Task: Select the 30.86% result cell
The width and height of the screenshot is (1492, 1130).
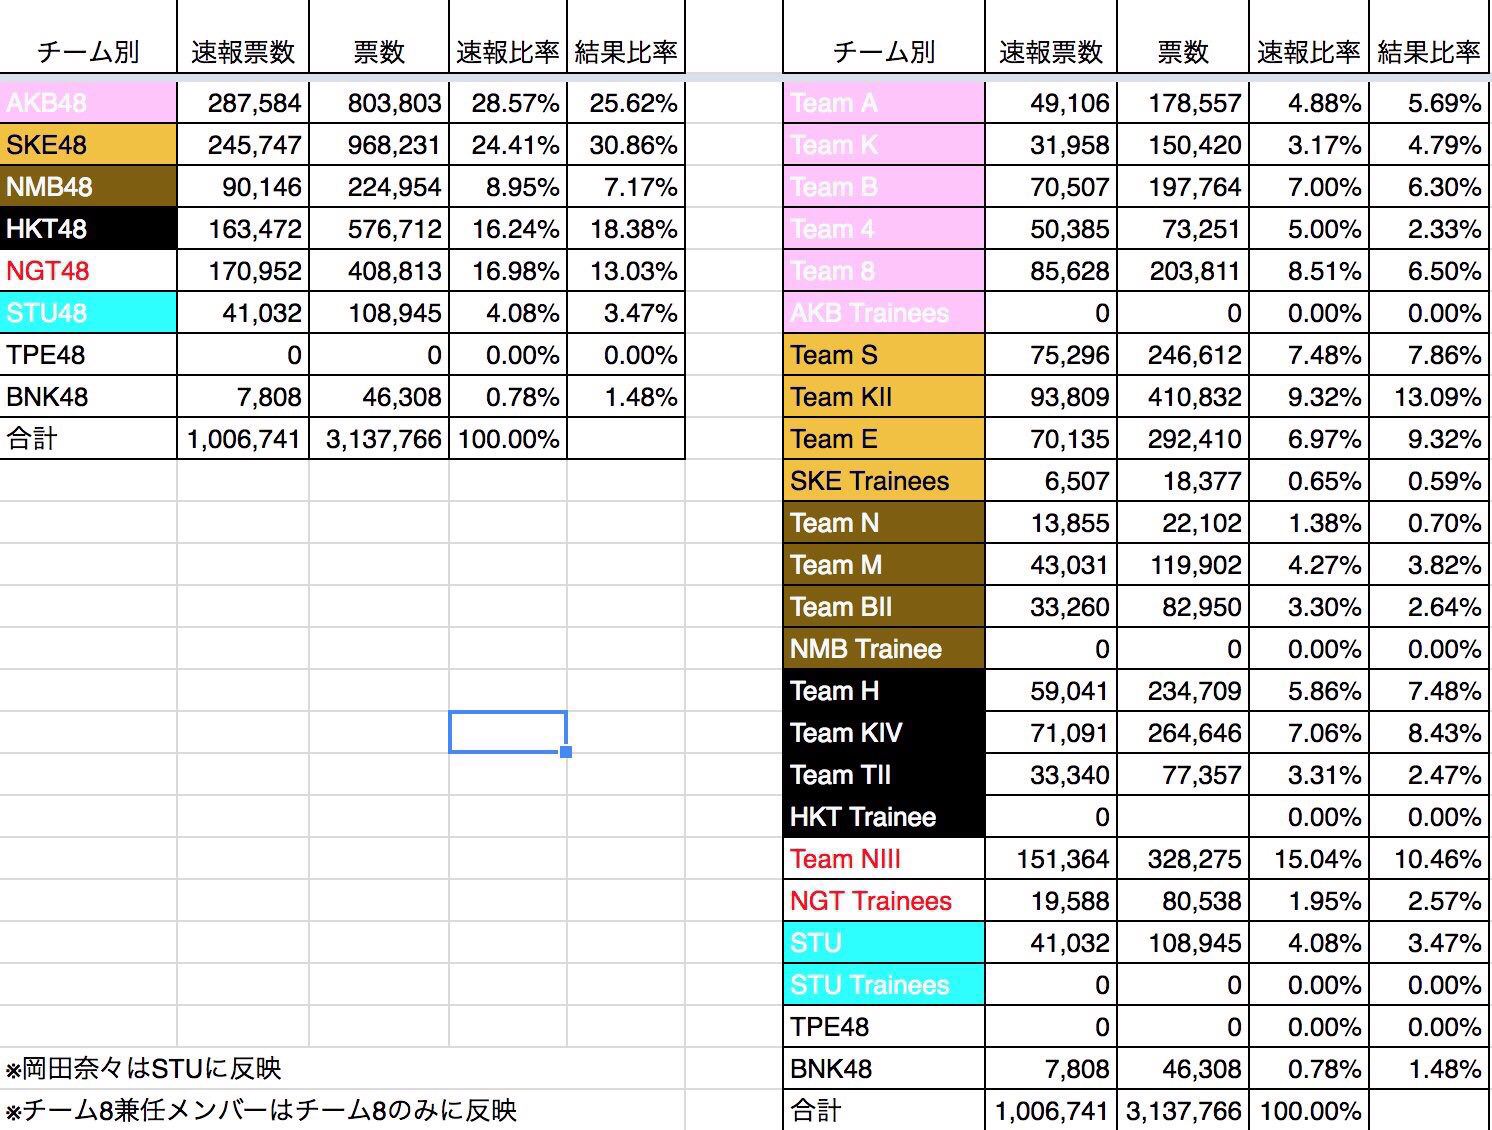Action: (x=626, y=145)
